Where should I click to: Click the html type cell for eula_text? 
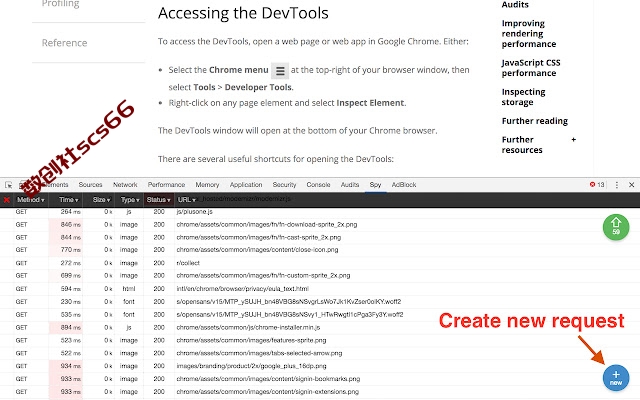129,289
